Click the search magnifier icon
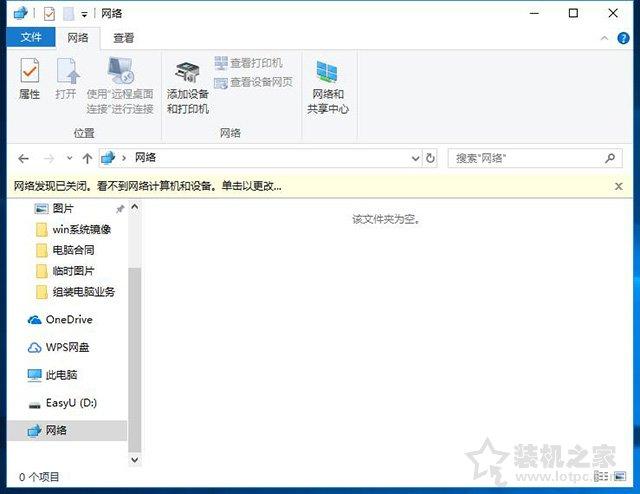 610,158
